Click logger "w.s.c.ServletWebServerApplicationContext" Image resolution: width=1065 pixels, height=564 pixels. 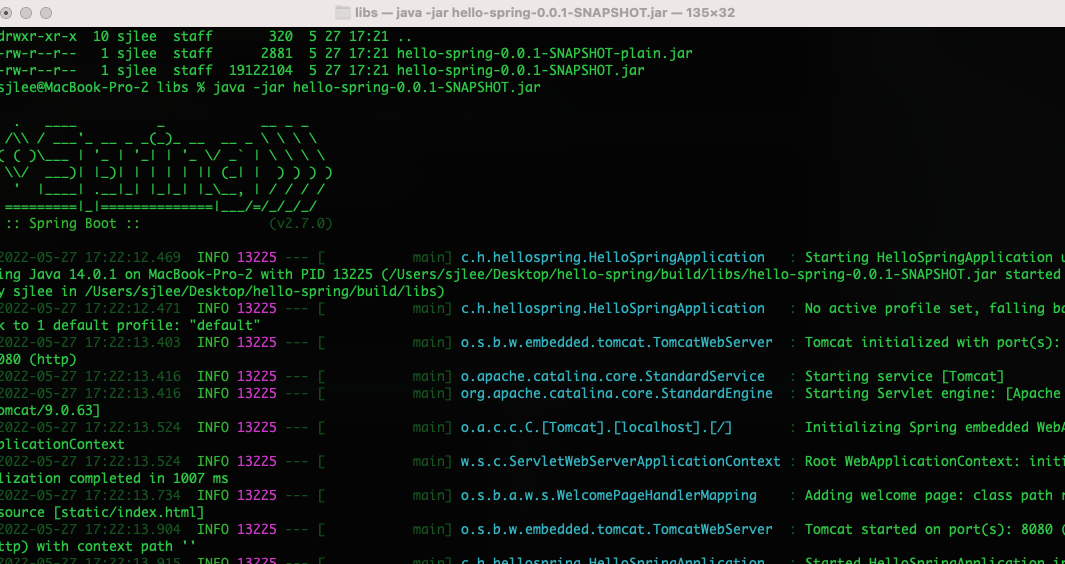(621, 461)
